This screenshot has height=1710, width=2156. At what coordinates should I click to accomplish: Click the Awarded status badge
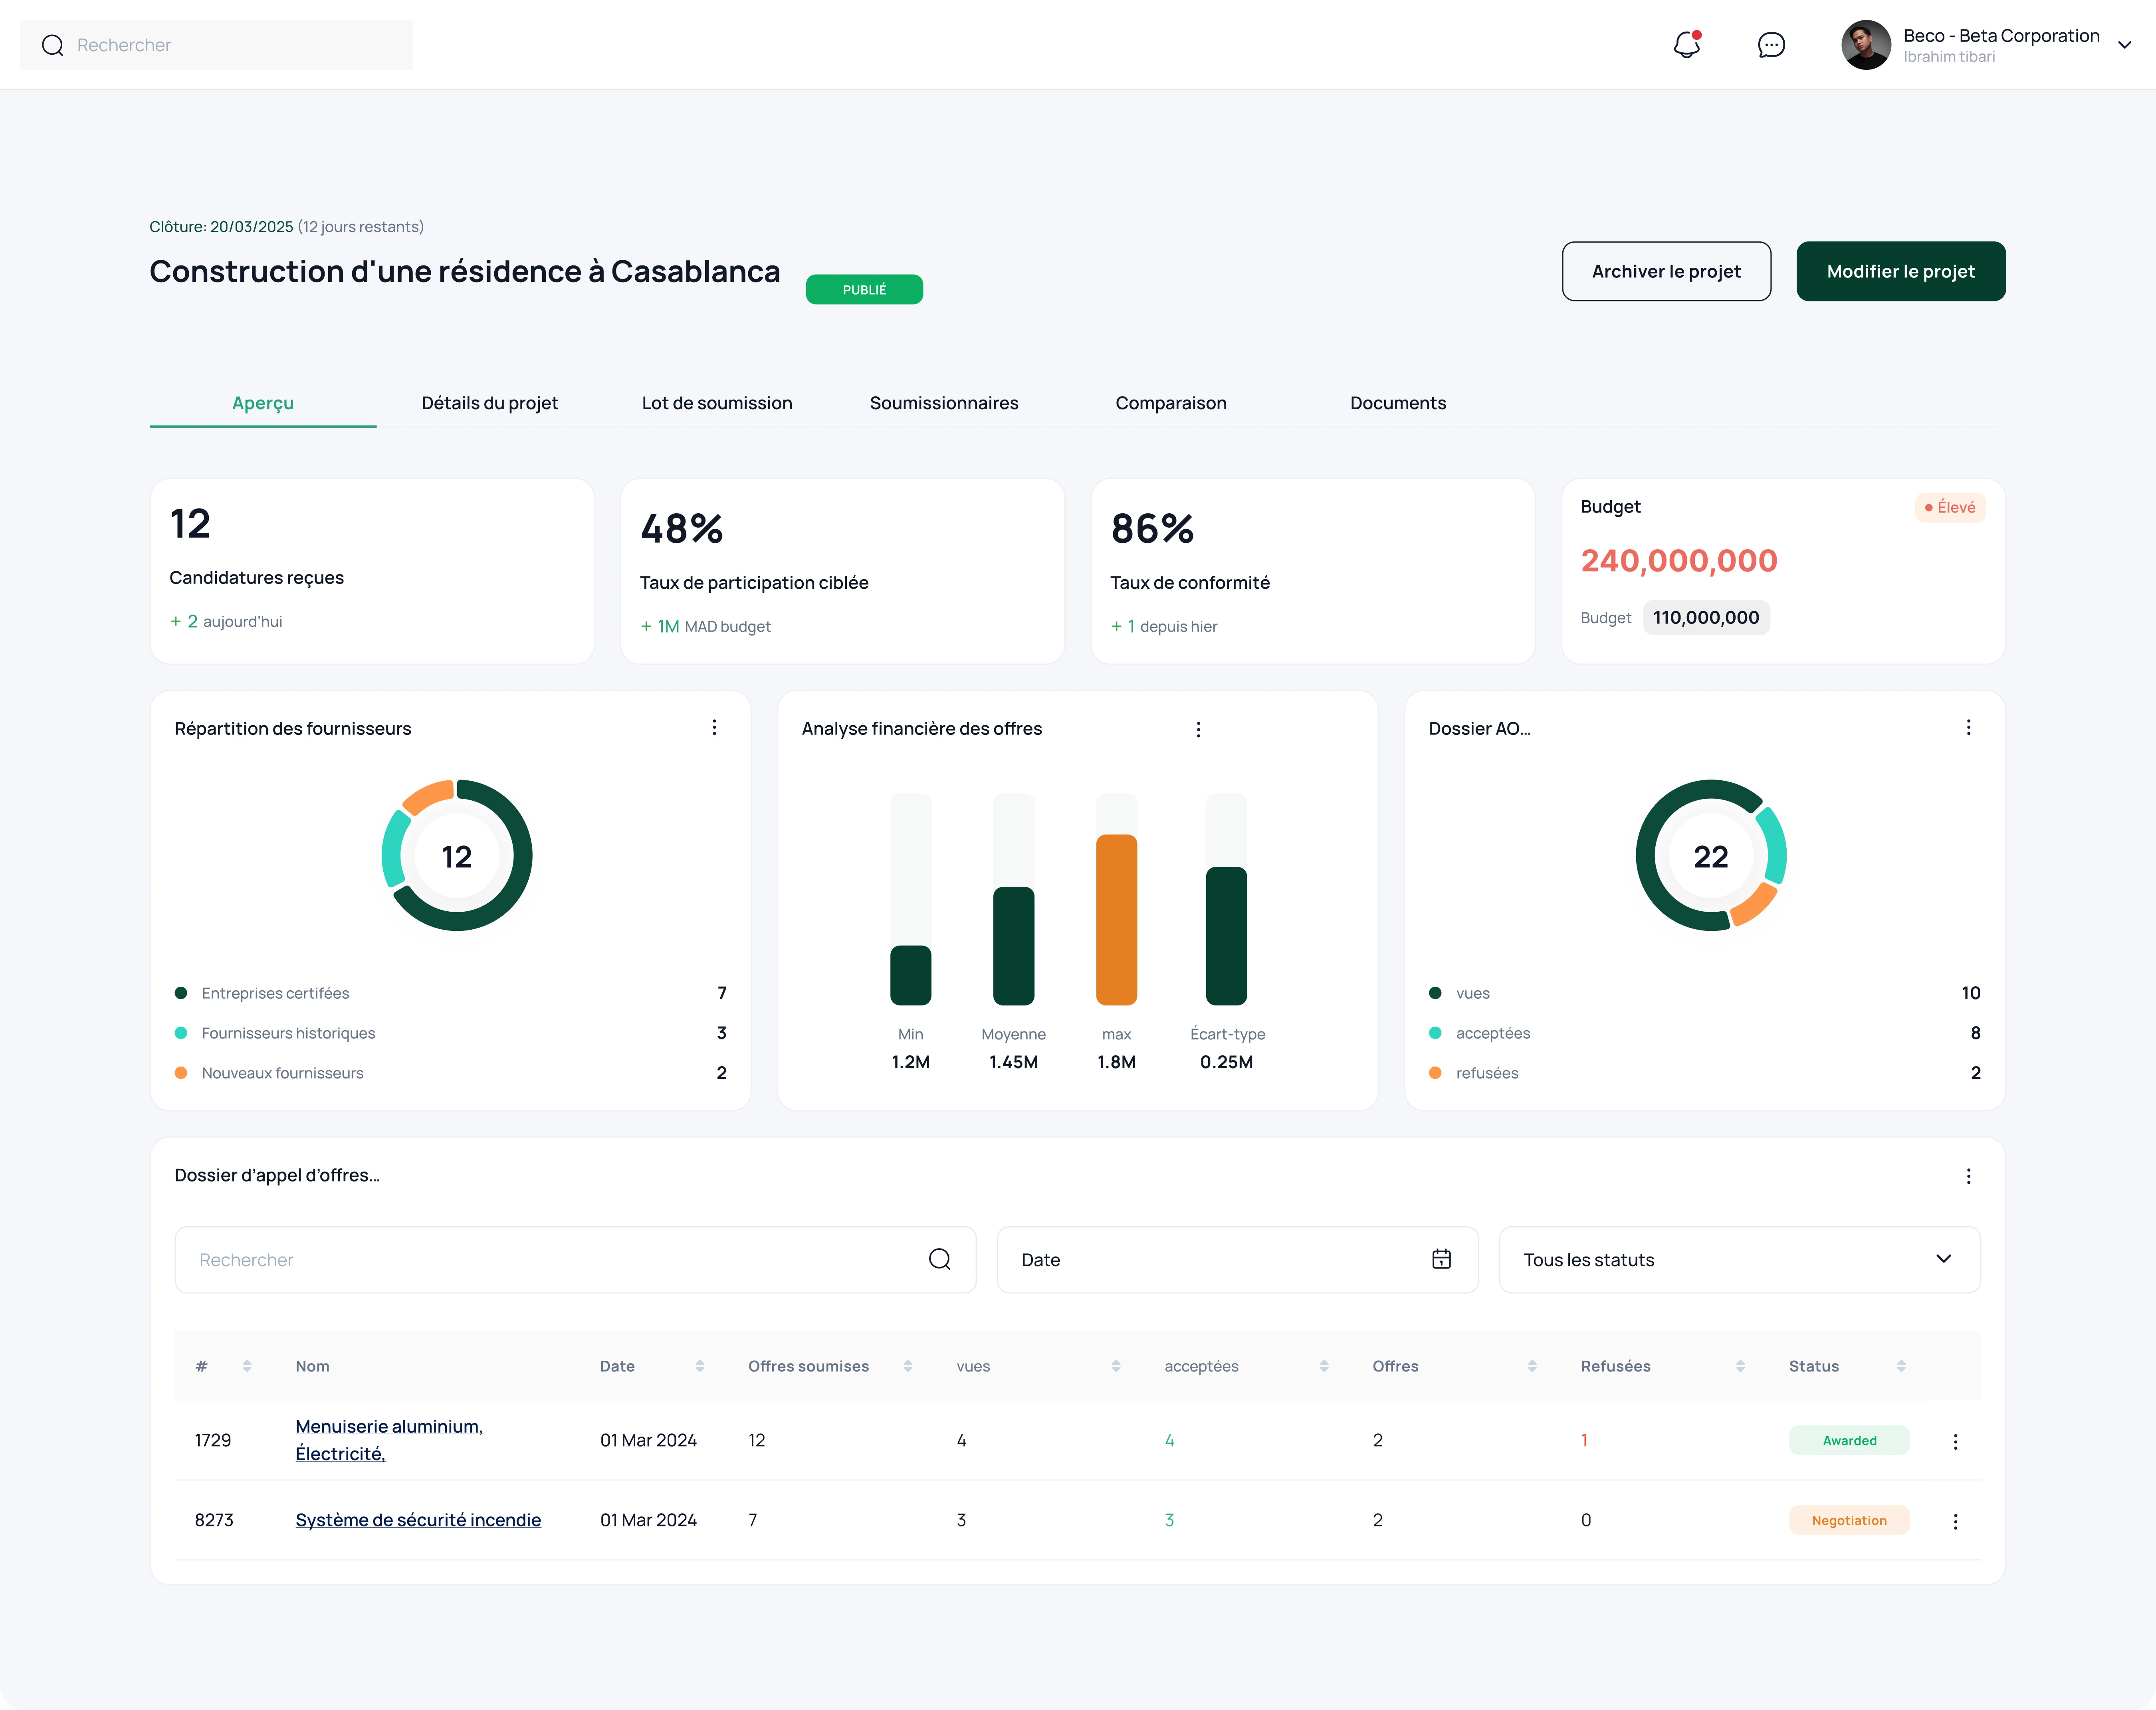coord(1848,1440)
